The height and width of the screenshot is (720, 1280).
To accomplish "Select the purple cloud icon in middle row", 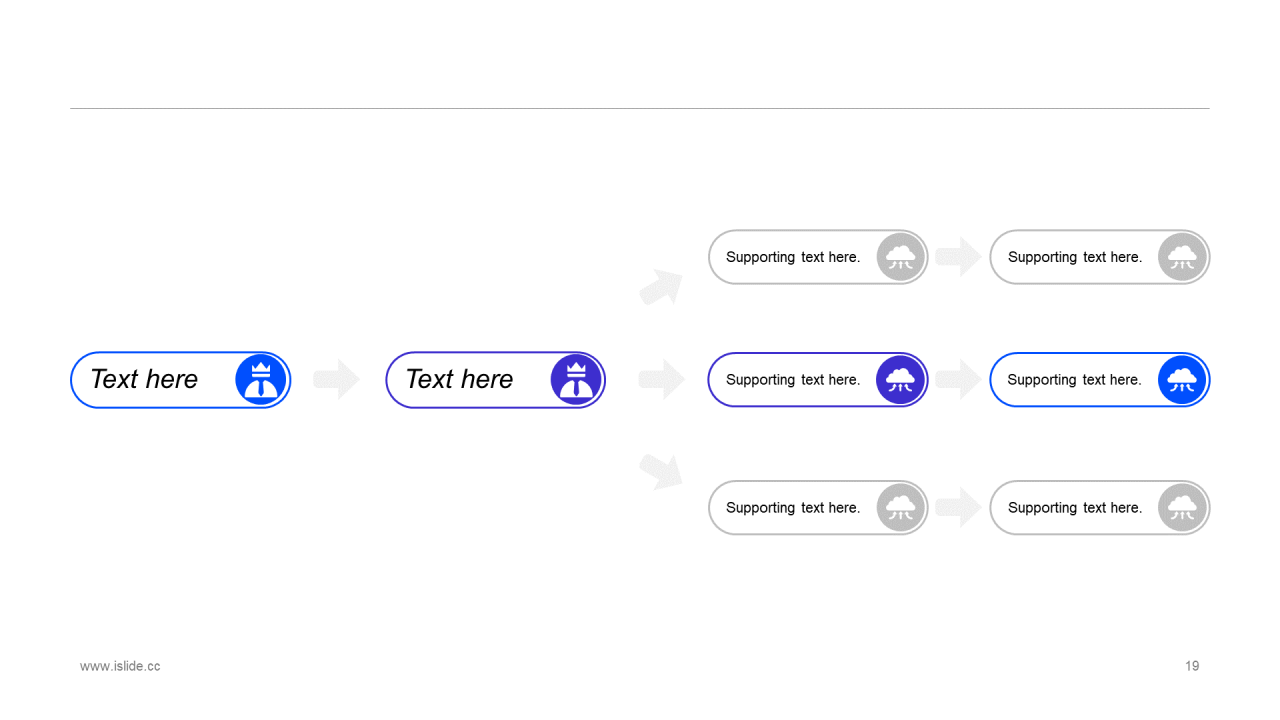I will coord(901,380).
